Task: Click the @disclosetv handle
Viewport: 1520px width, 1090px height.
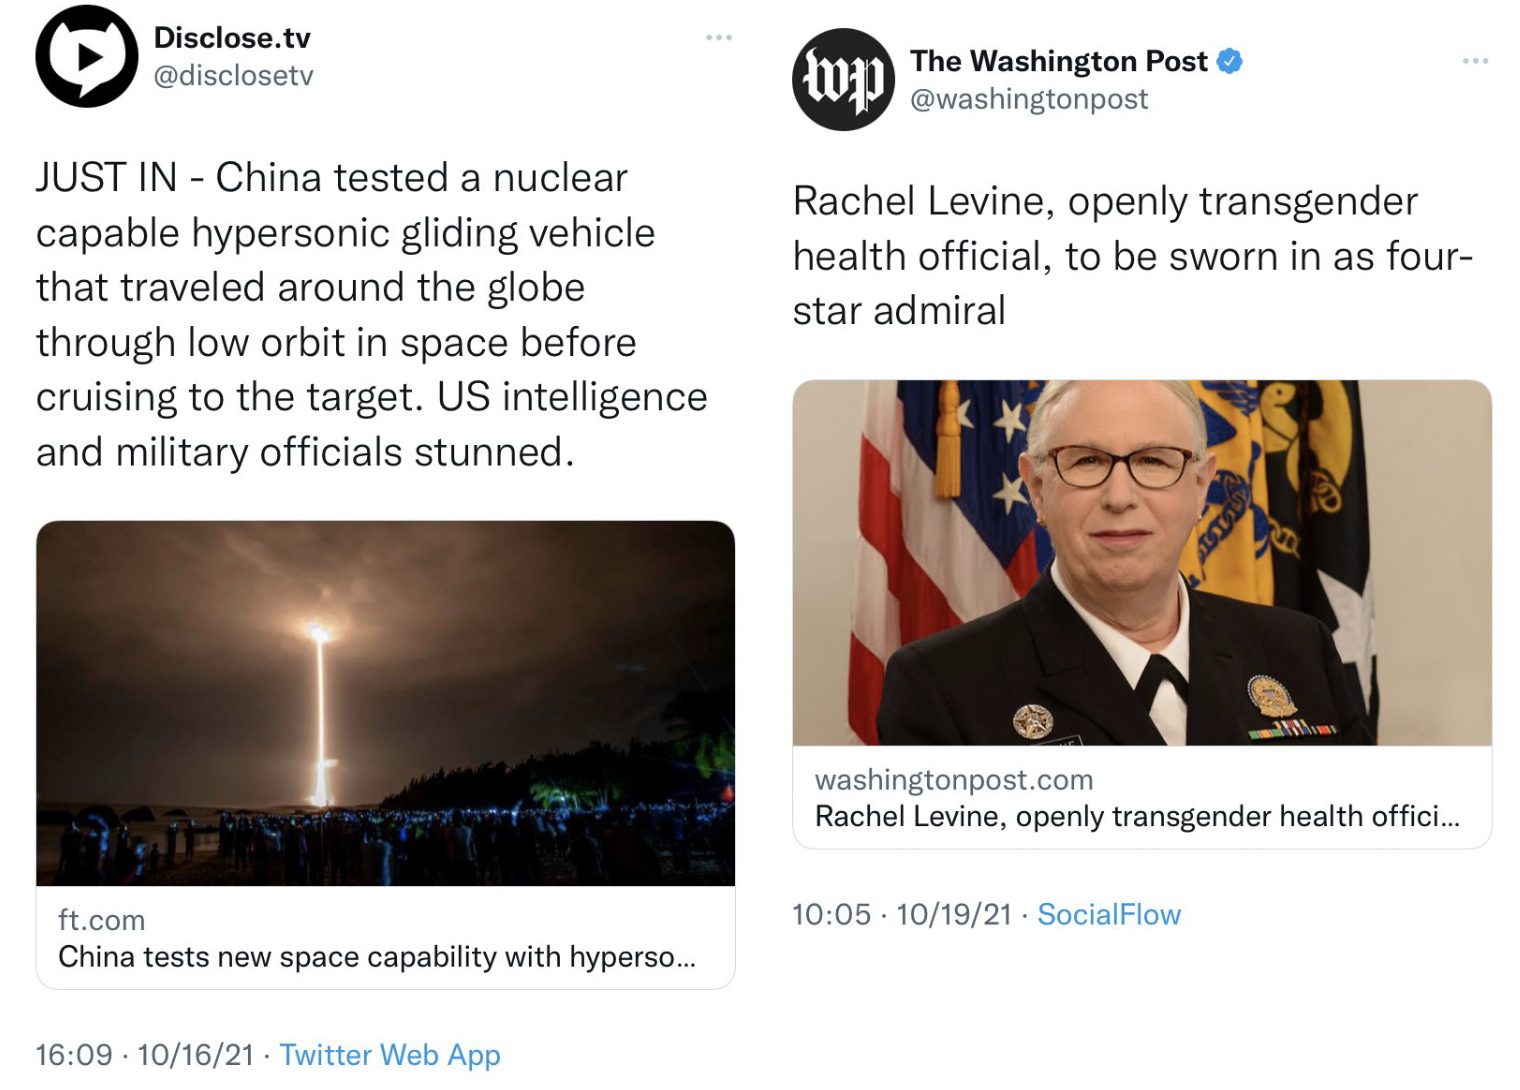Action: click(x=233, y=76)
